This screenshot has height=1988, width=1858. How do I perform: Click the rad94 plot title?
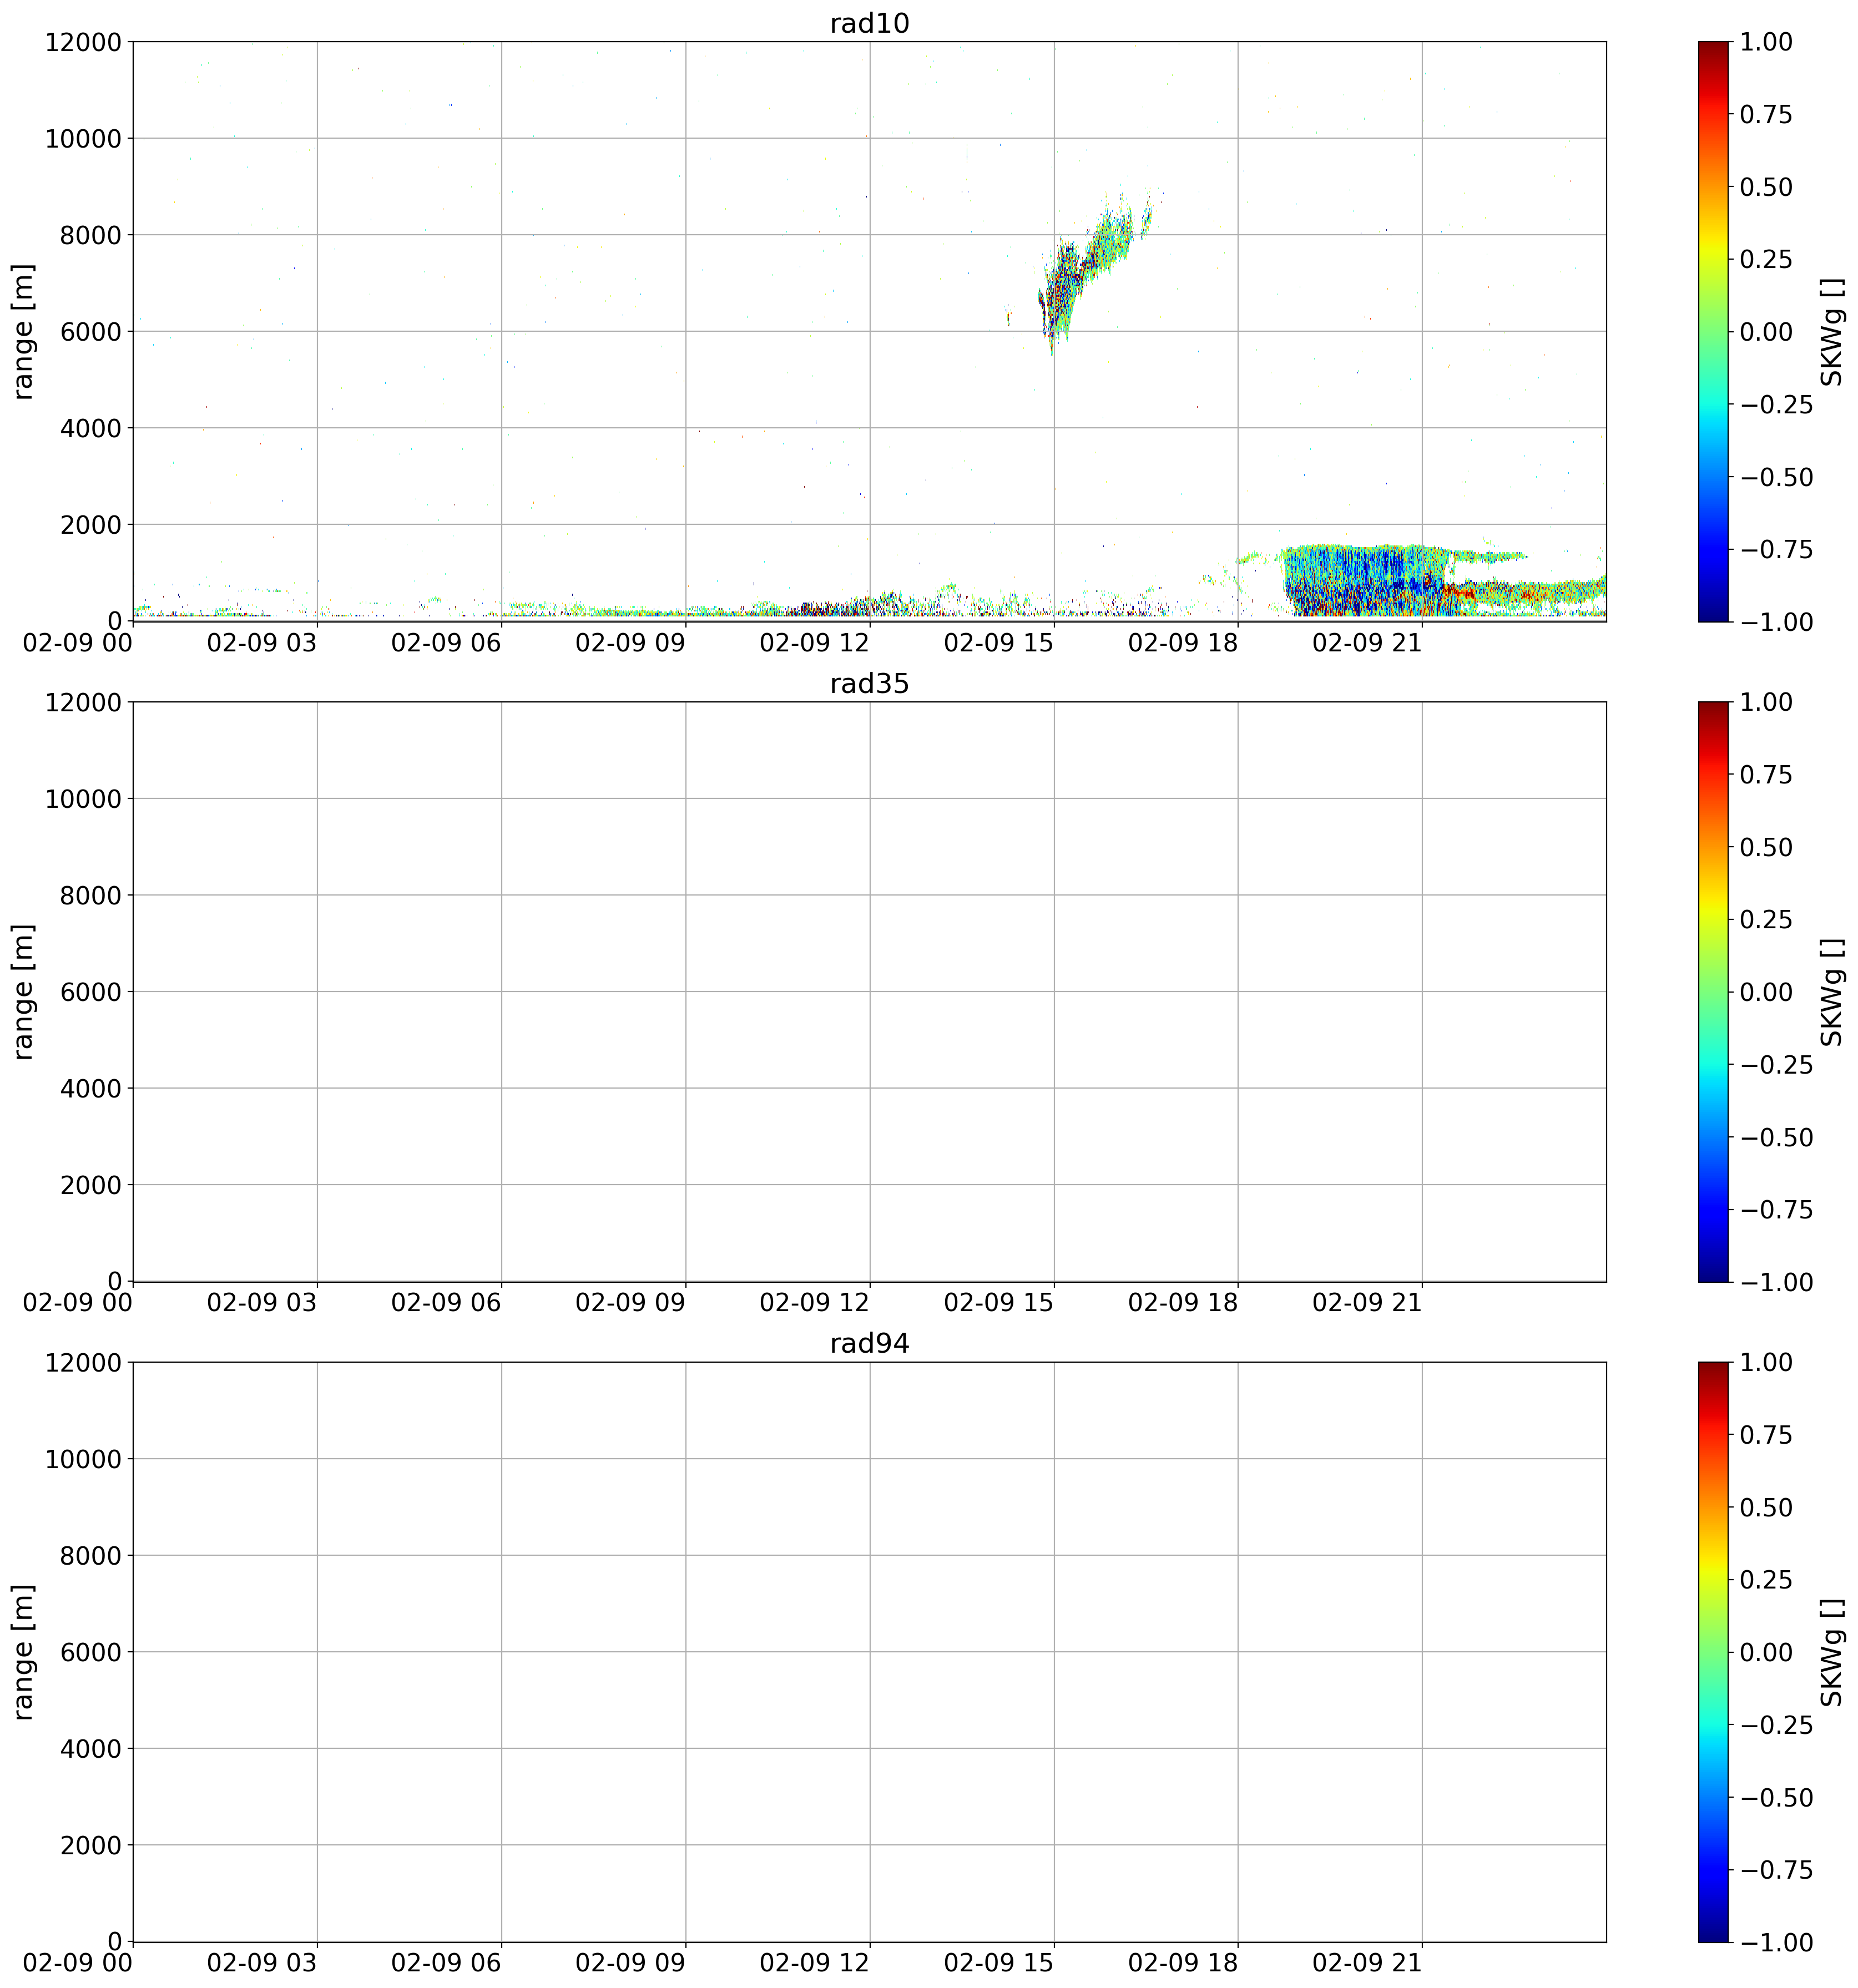tap(869, 1344)
